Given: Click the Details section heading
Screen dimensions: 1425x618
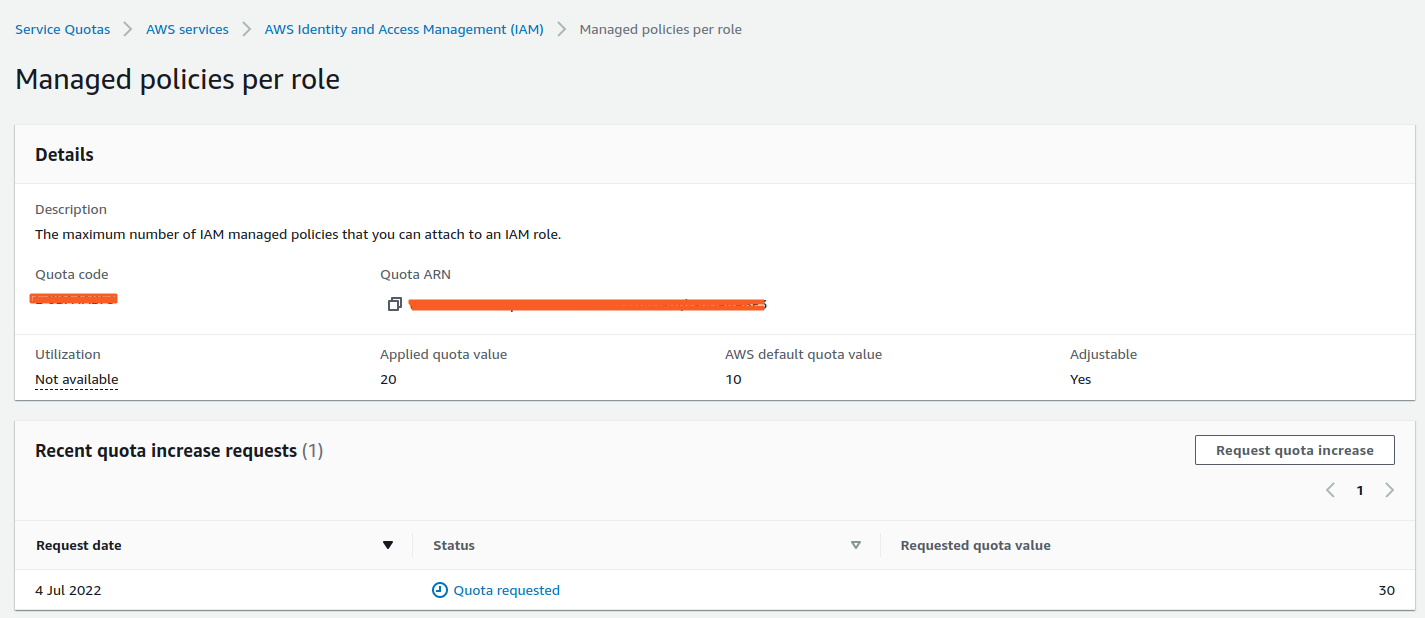Looking at the screenshot, I should click(x=64, y=155).
